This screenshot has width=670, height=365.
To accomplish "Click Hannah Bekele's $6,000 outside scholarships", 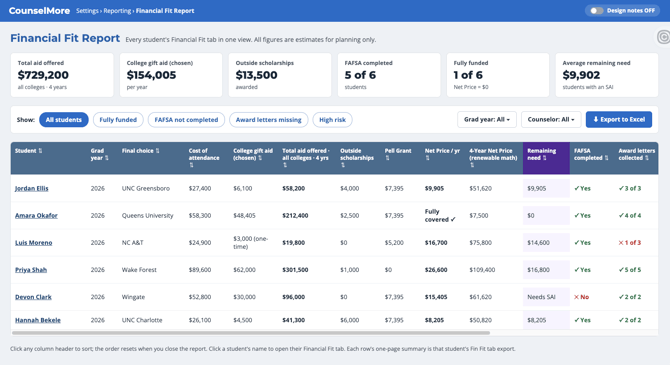I will 350,320.
